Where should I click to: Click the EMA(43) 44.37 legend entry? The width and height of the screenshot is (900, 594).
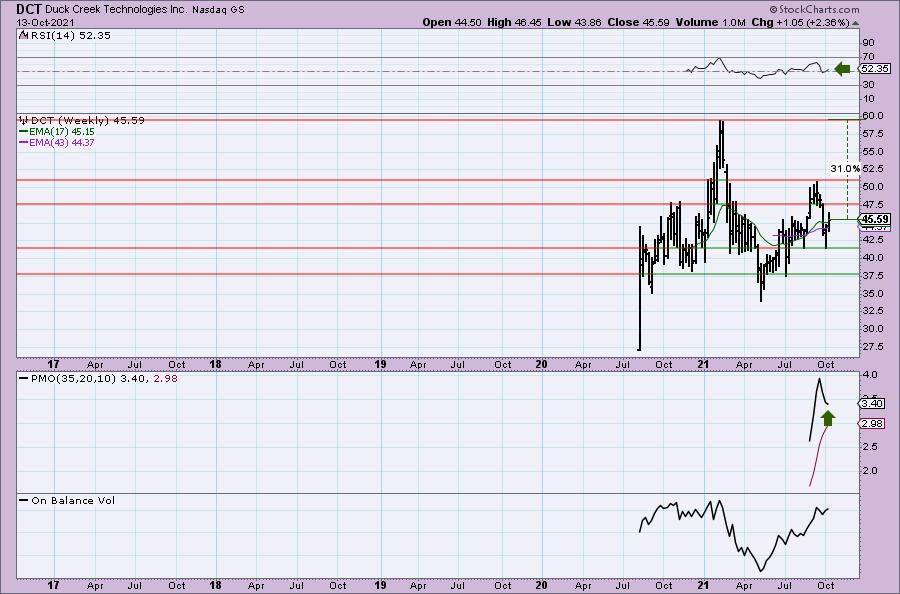click(61, 142)
